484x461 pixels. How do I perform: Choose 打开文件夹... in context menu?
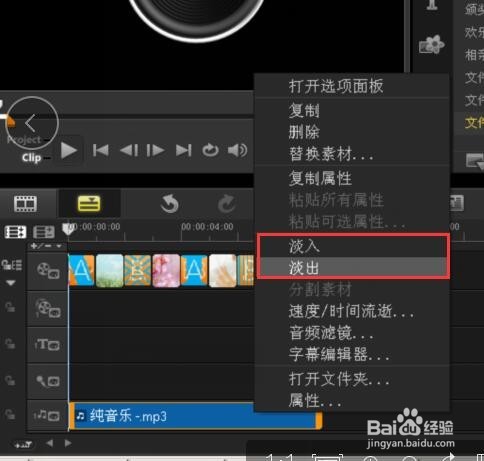coord(353,379)
